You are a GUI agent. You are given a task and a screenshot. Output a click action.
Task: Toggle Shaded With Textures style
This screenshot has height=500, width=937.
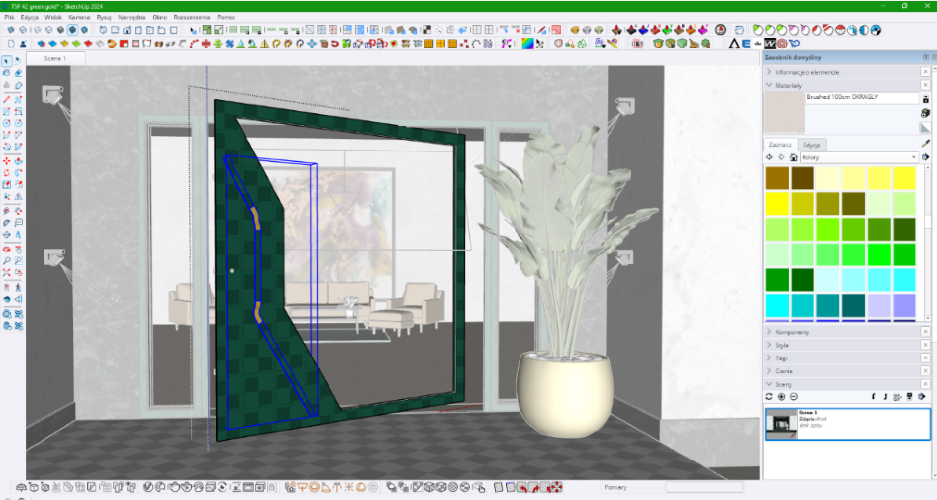(72, 30)
